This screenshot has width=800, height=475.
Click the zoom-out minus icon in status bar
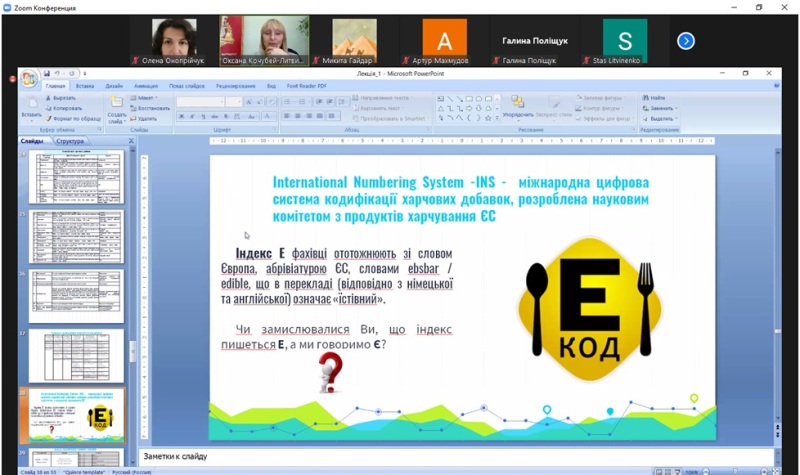click(706, 471)
